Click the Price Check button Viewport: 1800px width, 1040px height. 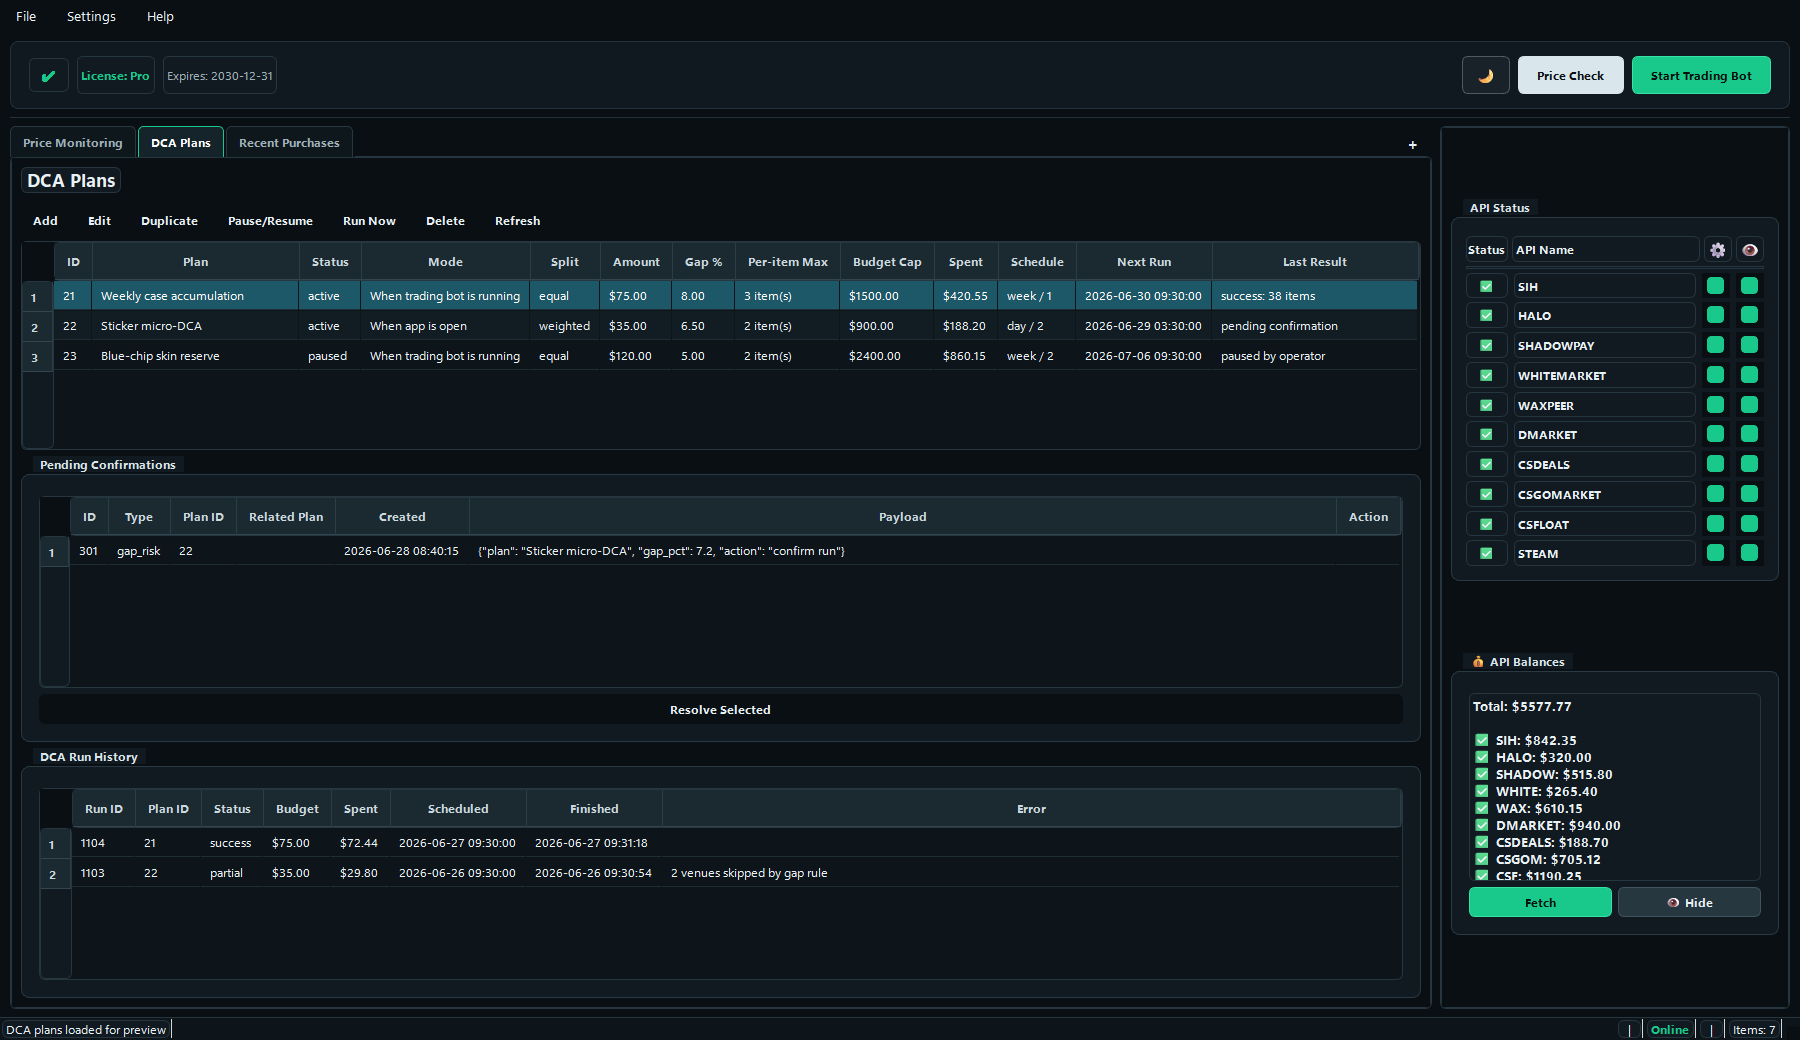(1570, 75)
